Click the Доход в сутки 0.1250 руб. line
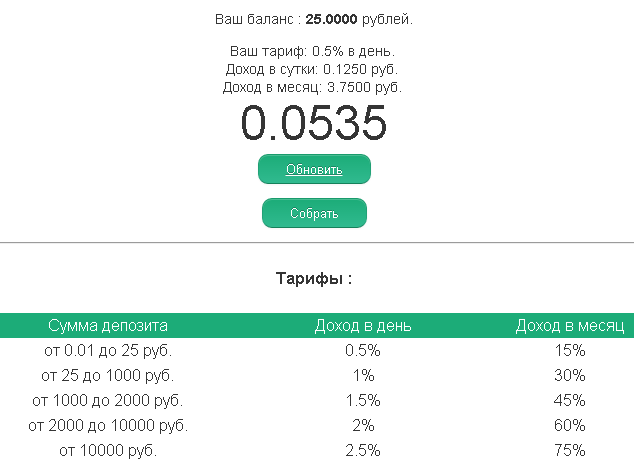This screenshot has height=471, width=634. point(313,69)
